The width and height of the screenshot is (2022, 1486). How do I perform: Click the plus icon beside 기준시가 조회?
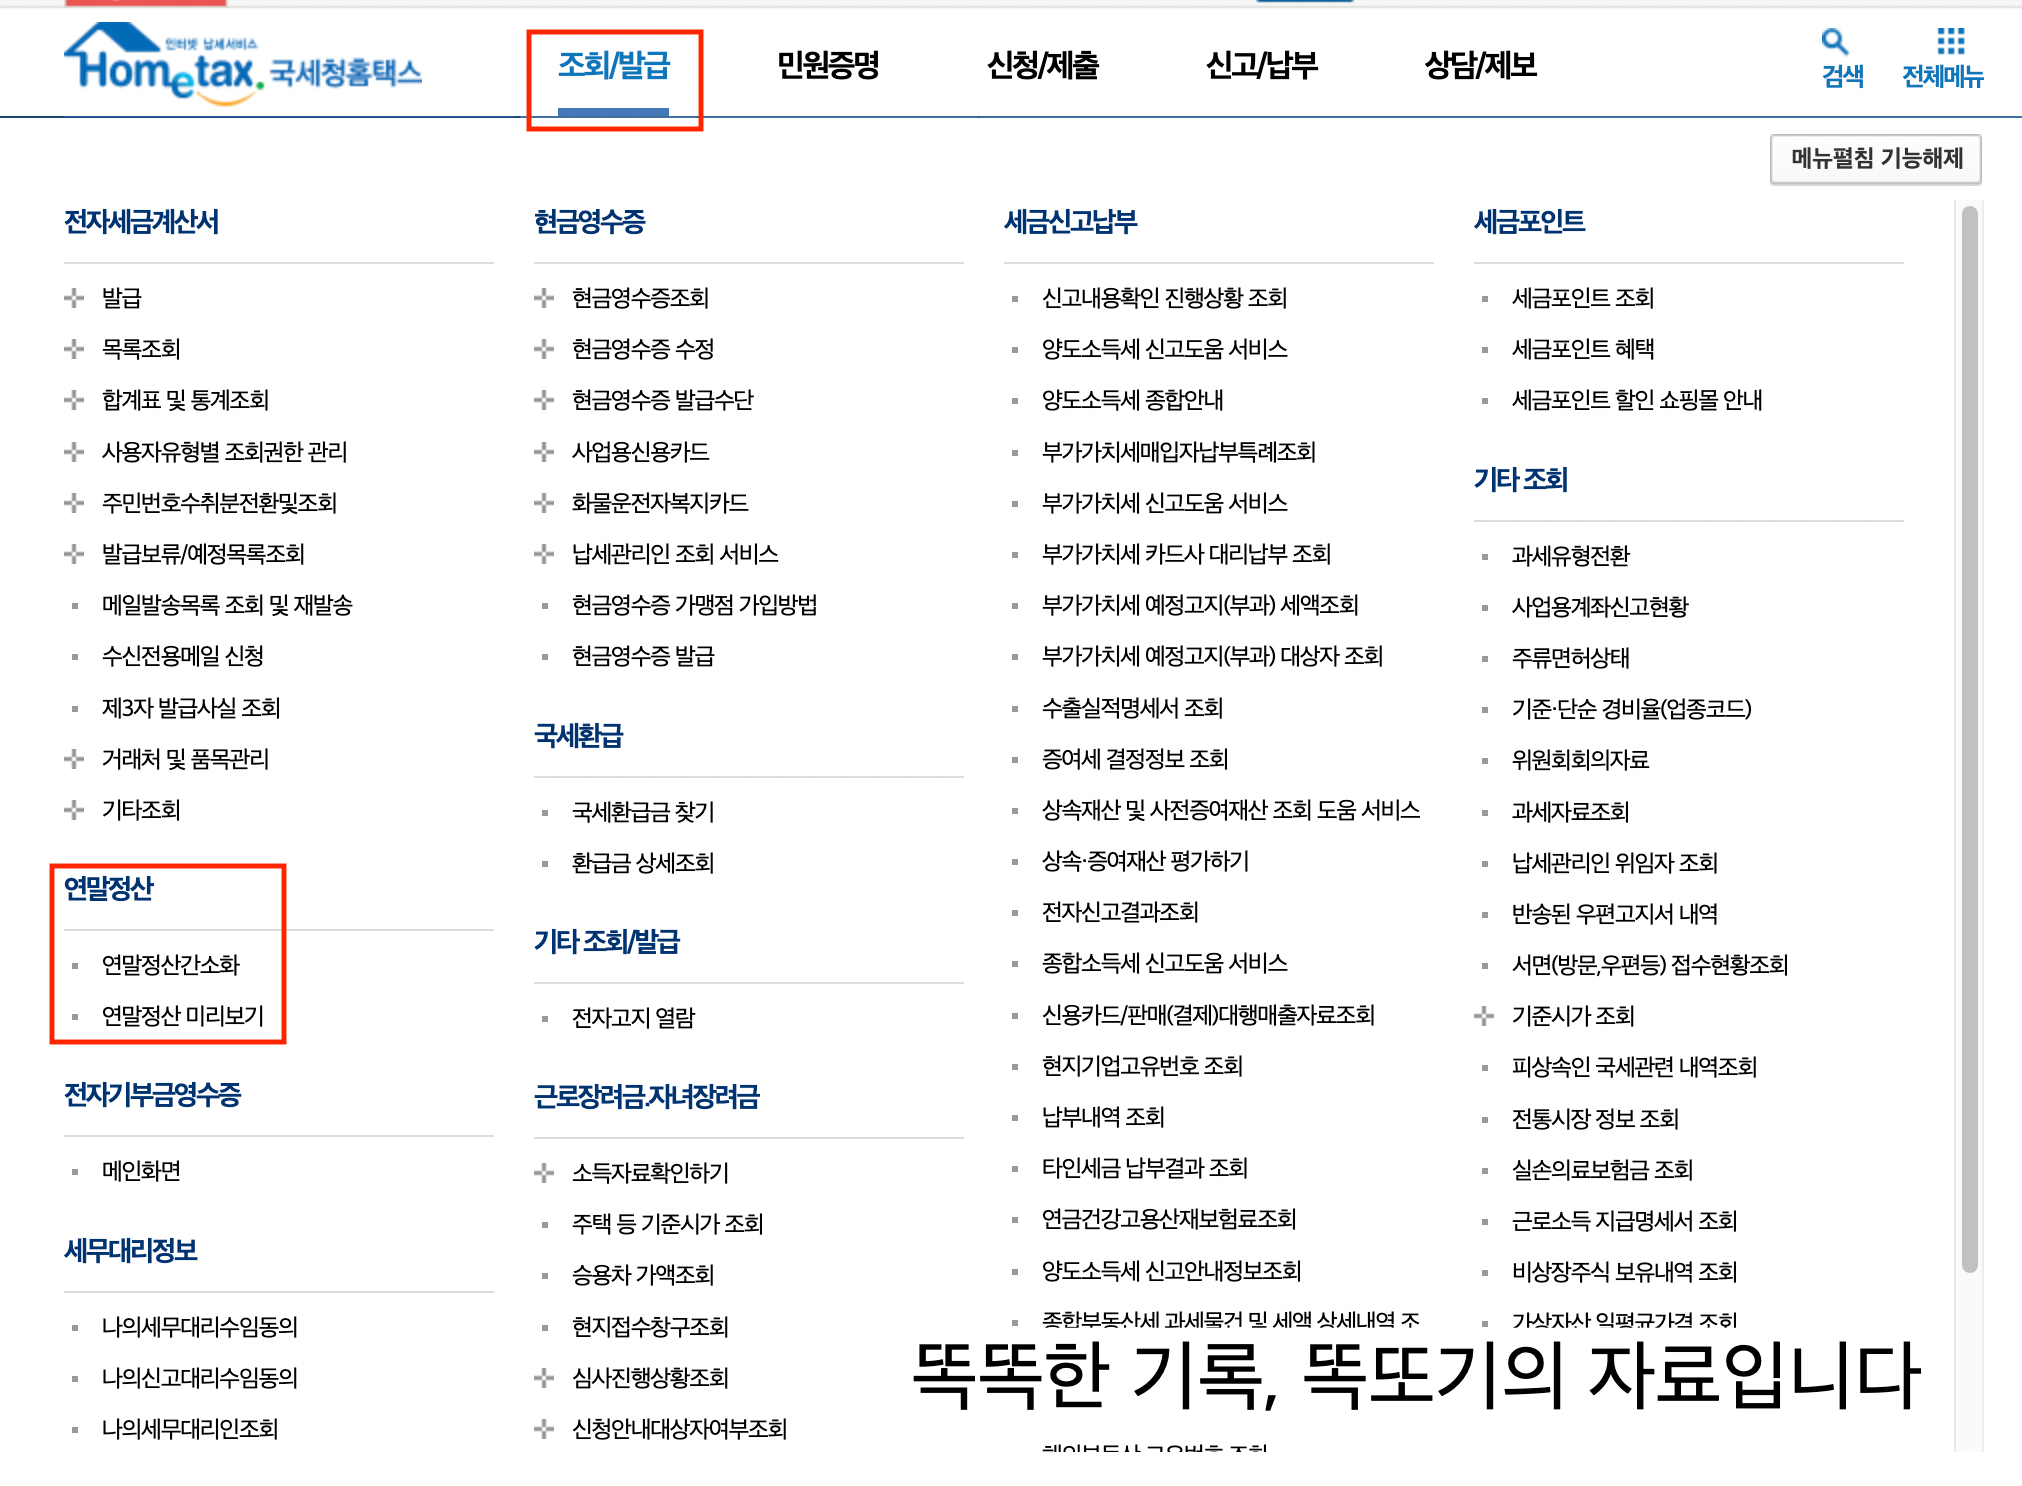[1484, 1017]
